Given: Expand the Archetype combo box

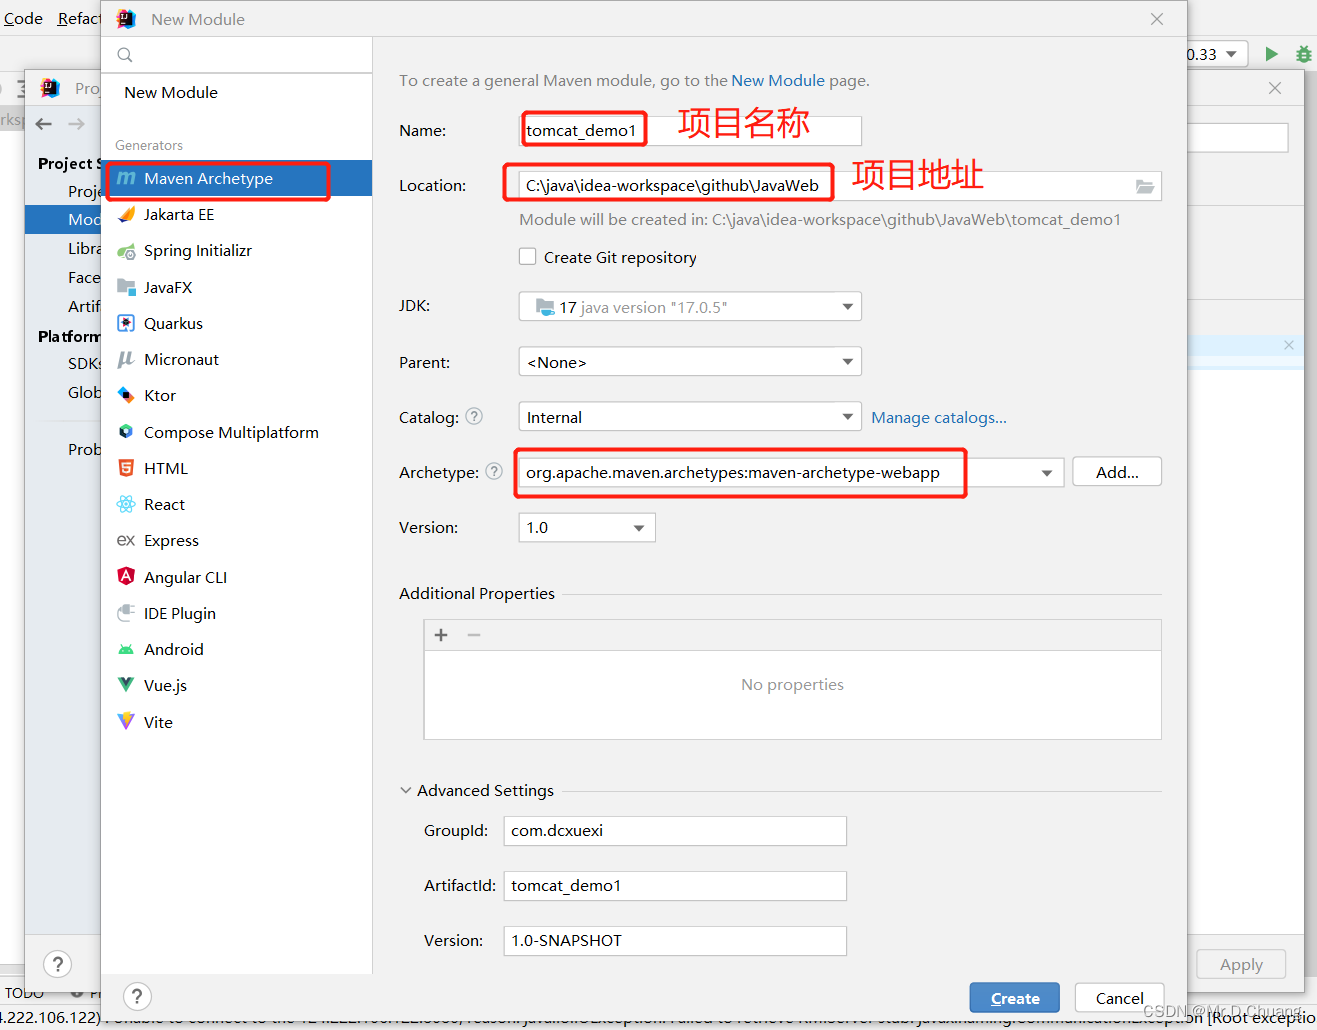Looking at the screenshot, I should [x=1046, y=472].
